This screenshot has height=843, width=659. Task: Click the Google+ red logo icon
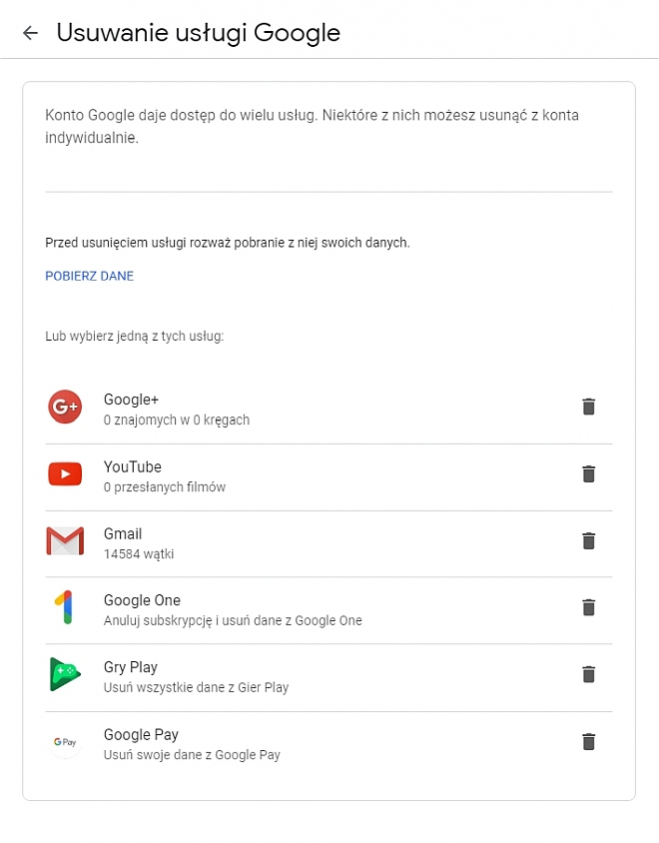[x=65, y=407]
